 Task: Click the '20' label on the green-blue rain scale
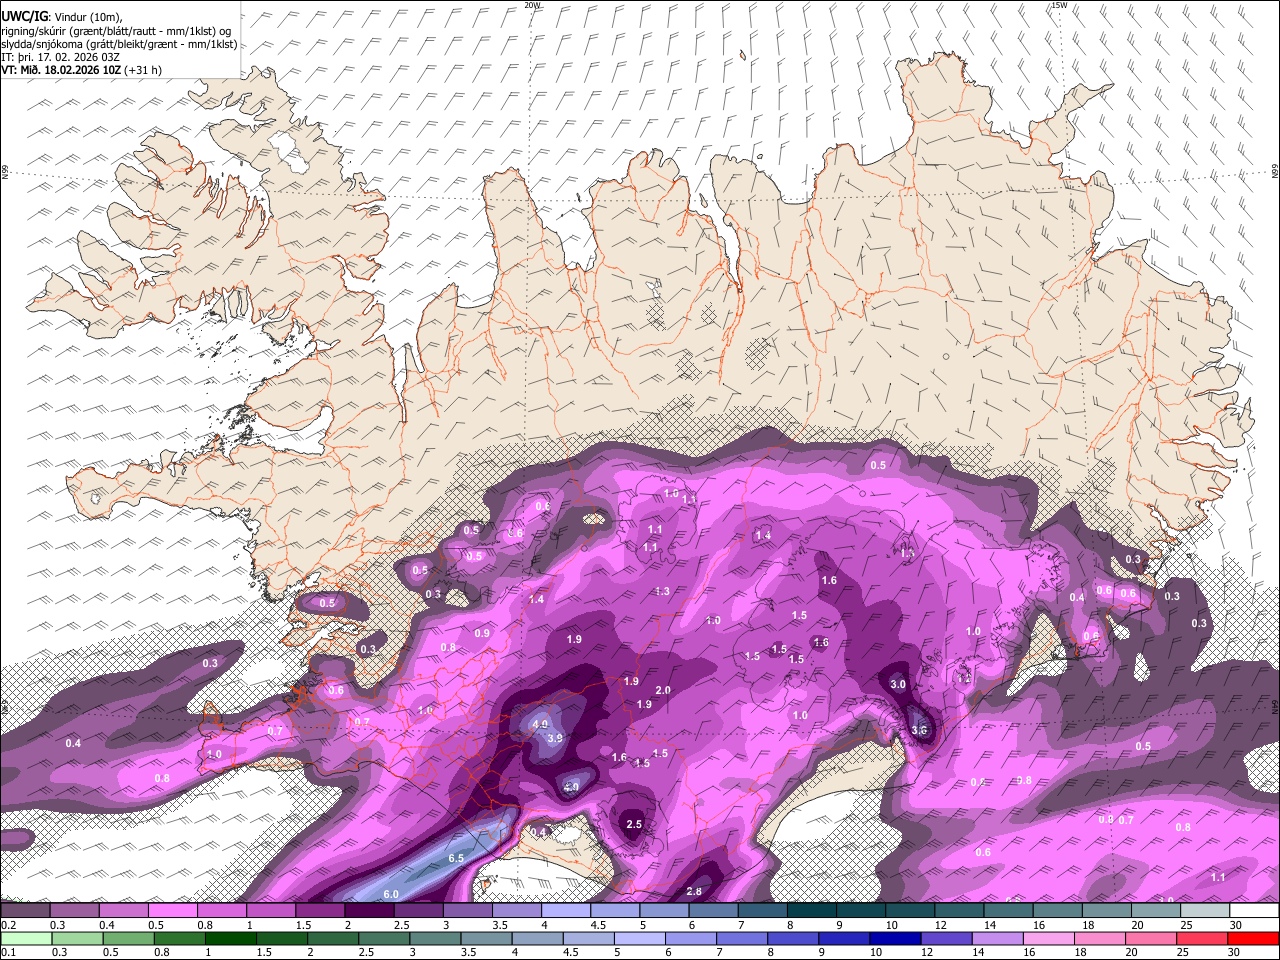(x=1132, y=953)
